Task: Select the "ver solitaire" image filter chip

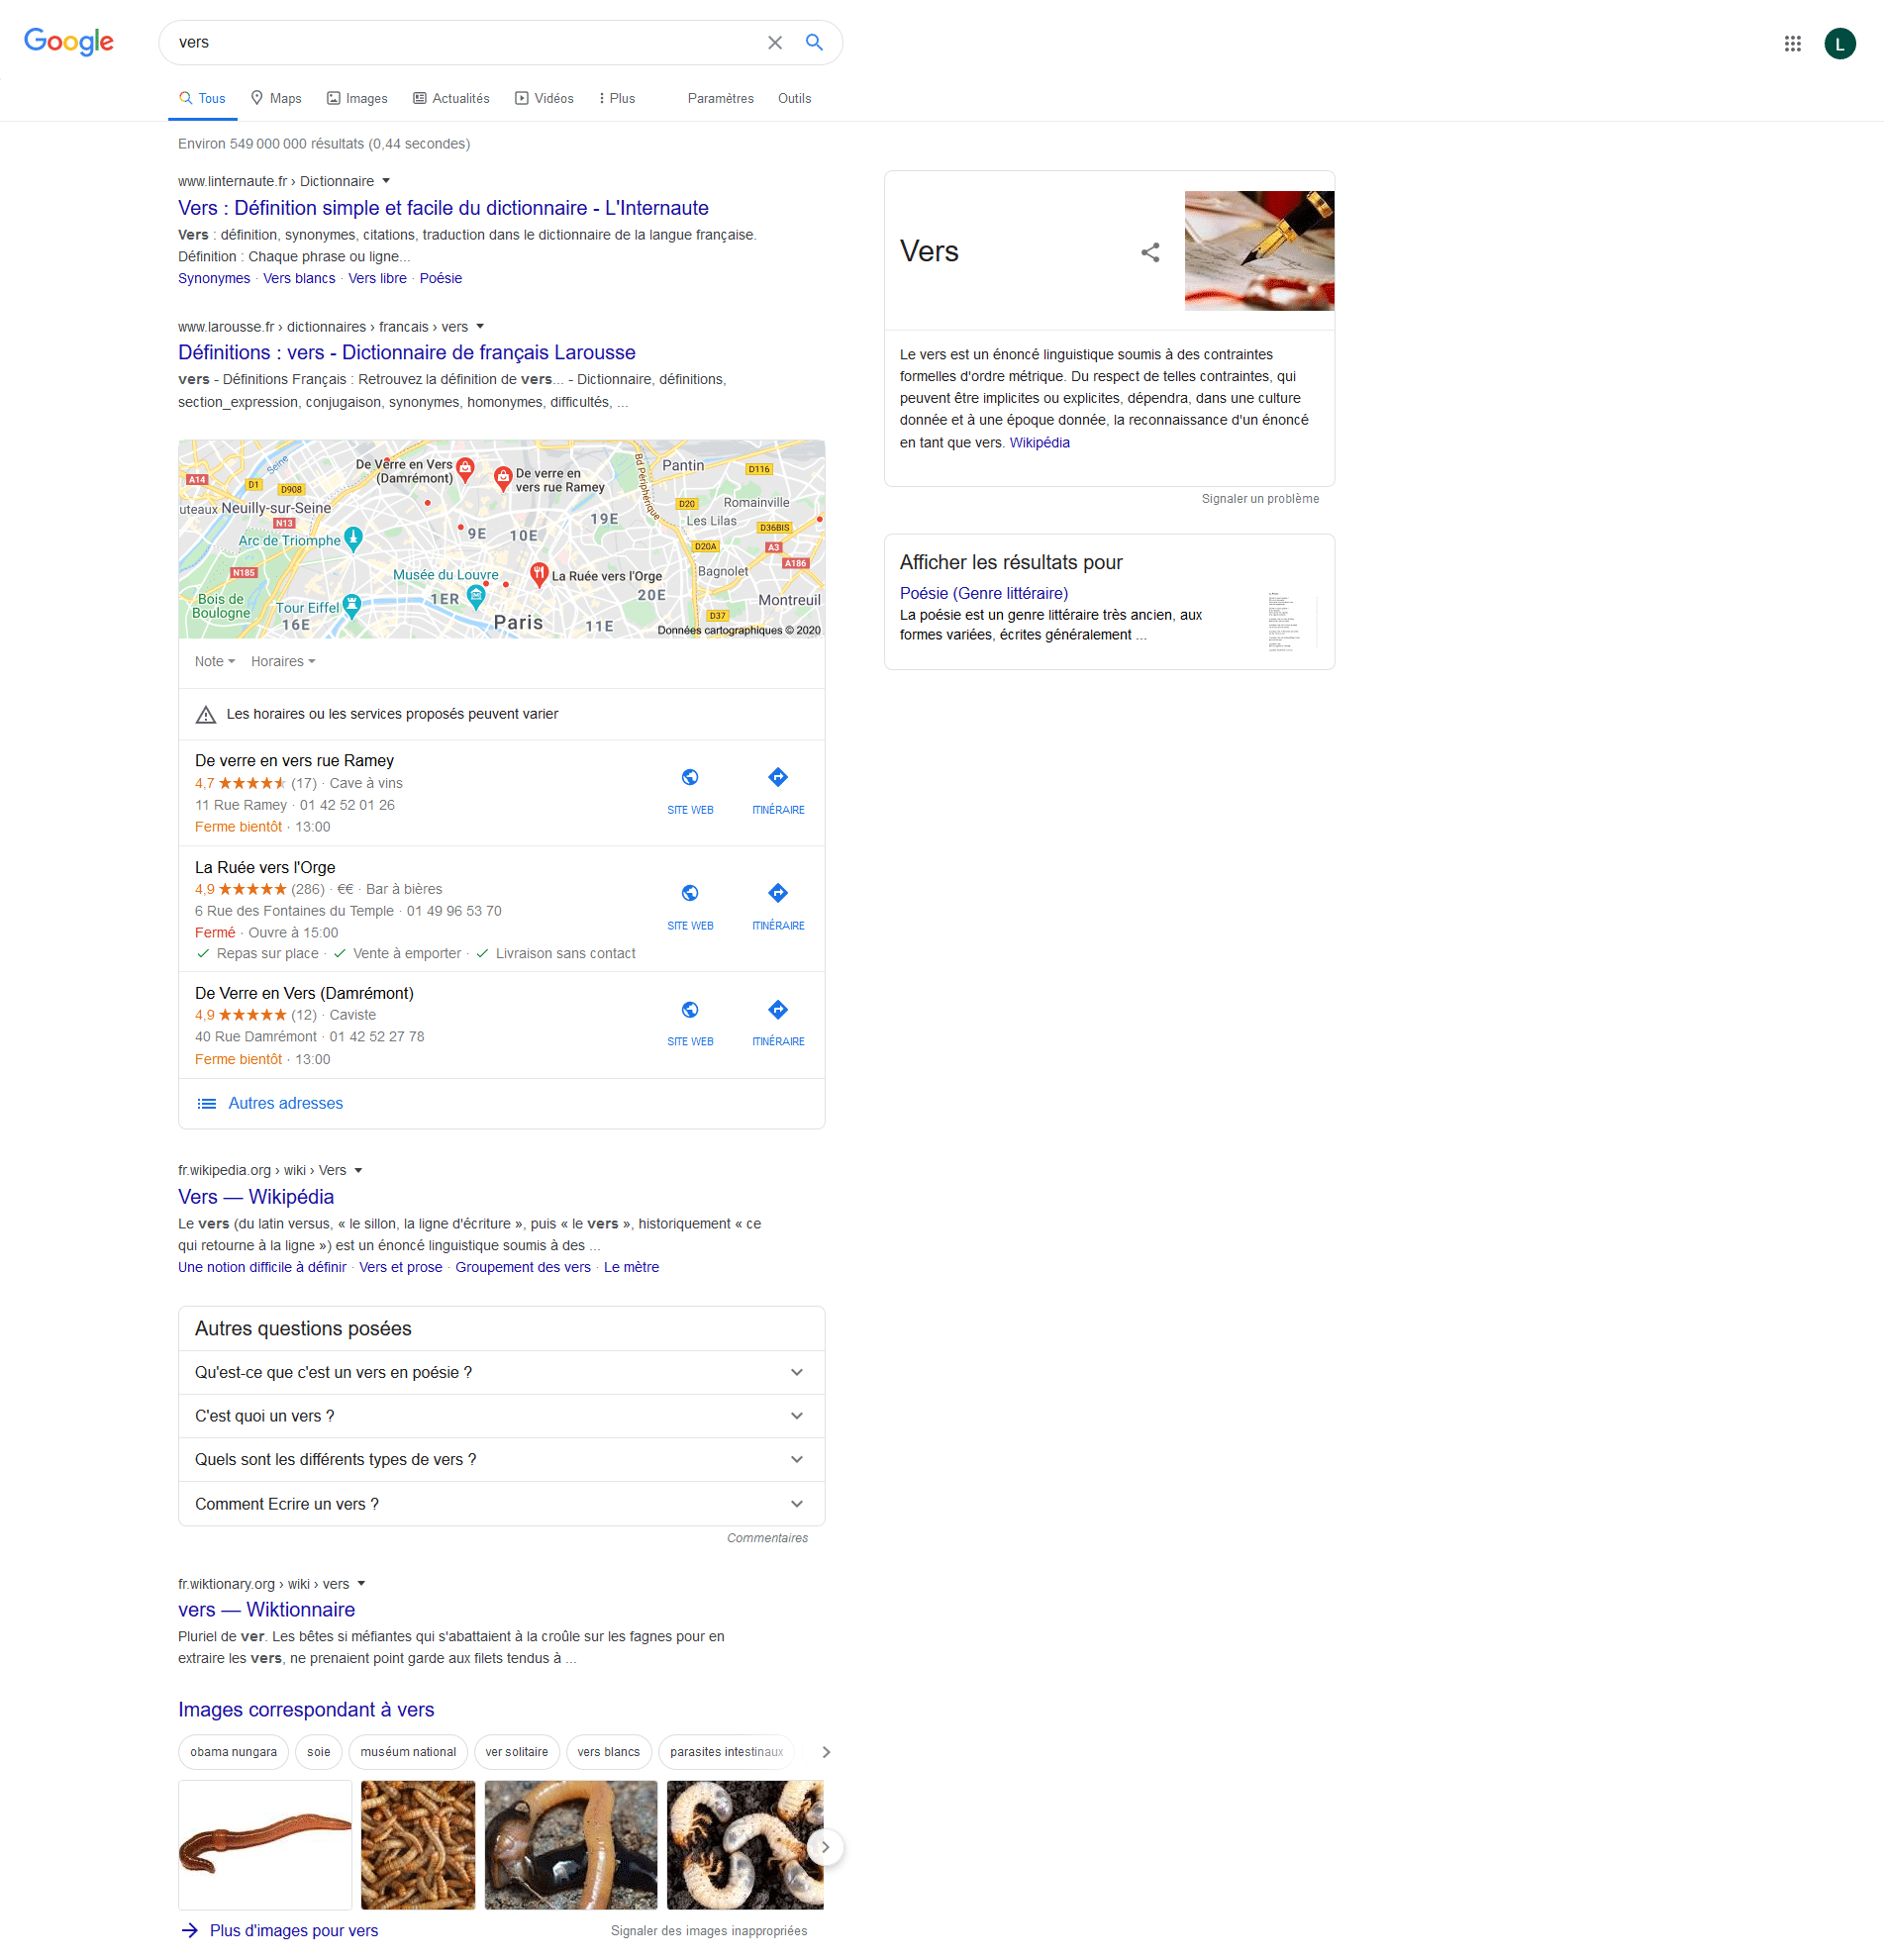Action: [516, 1752]
